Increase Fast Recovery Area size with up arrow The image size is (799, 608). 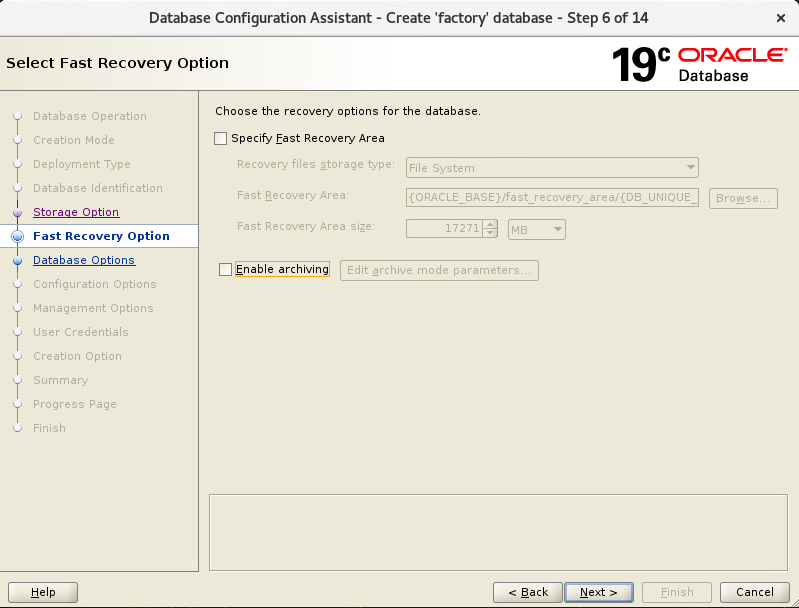click(x=490, y=224)
